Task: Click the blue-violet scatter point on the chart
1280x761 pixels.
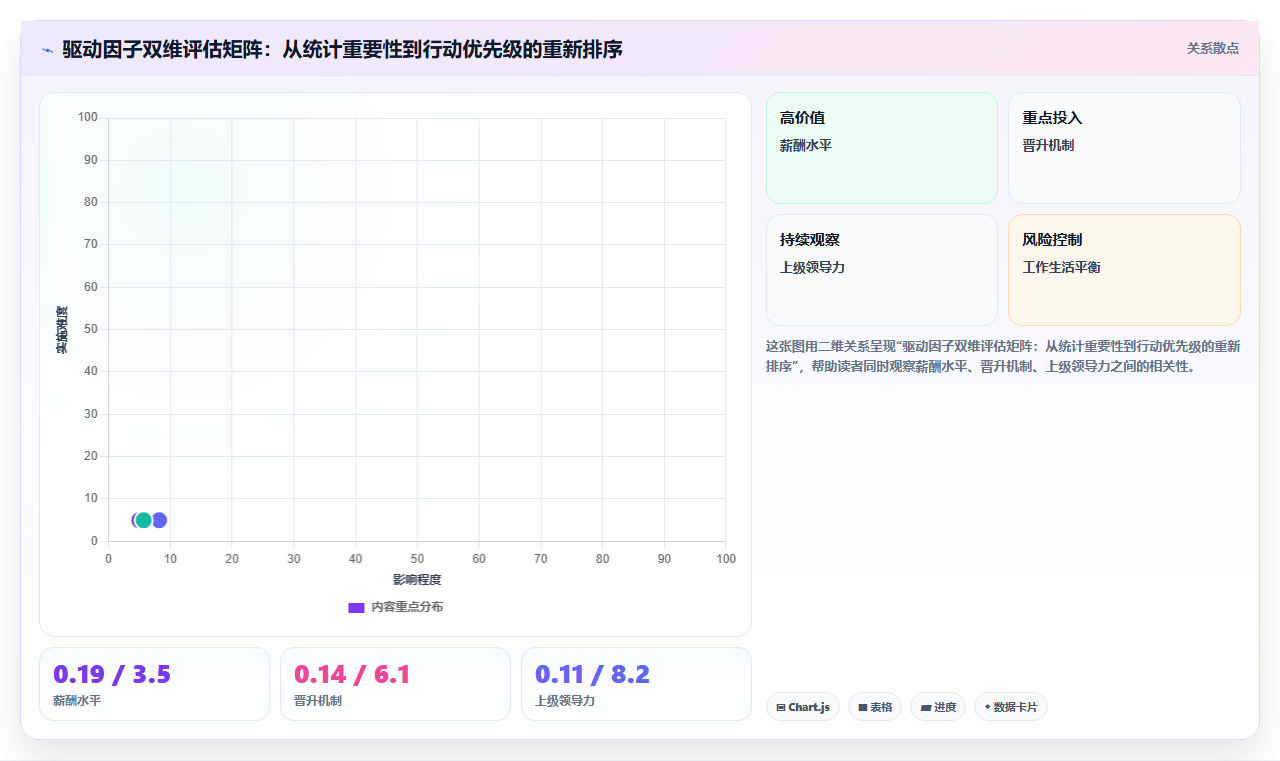Action: (x=160, y=520)
